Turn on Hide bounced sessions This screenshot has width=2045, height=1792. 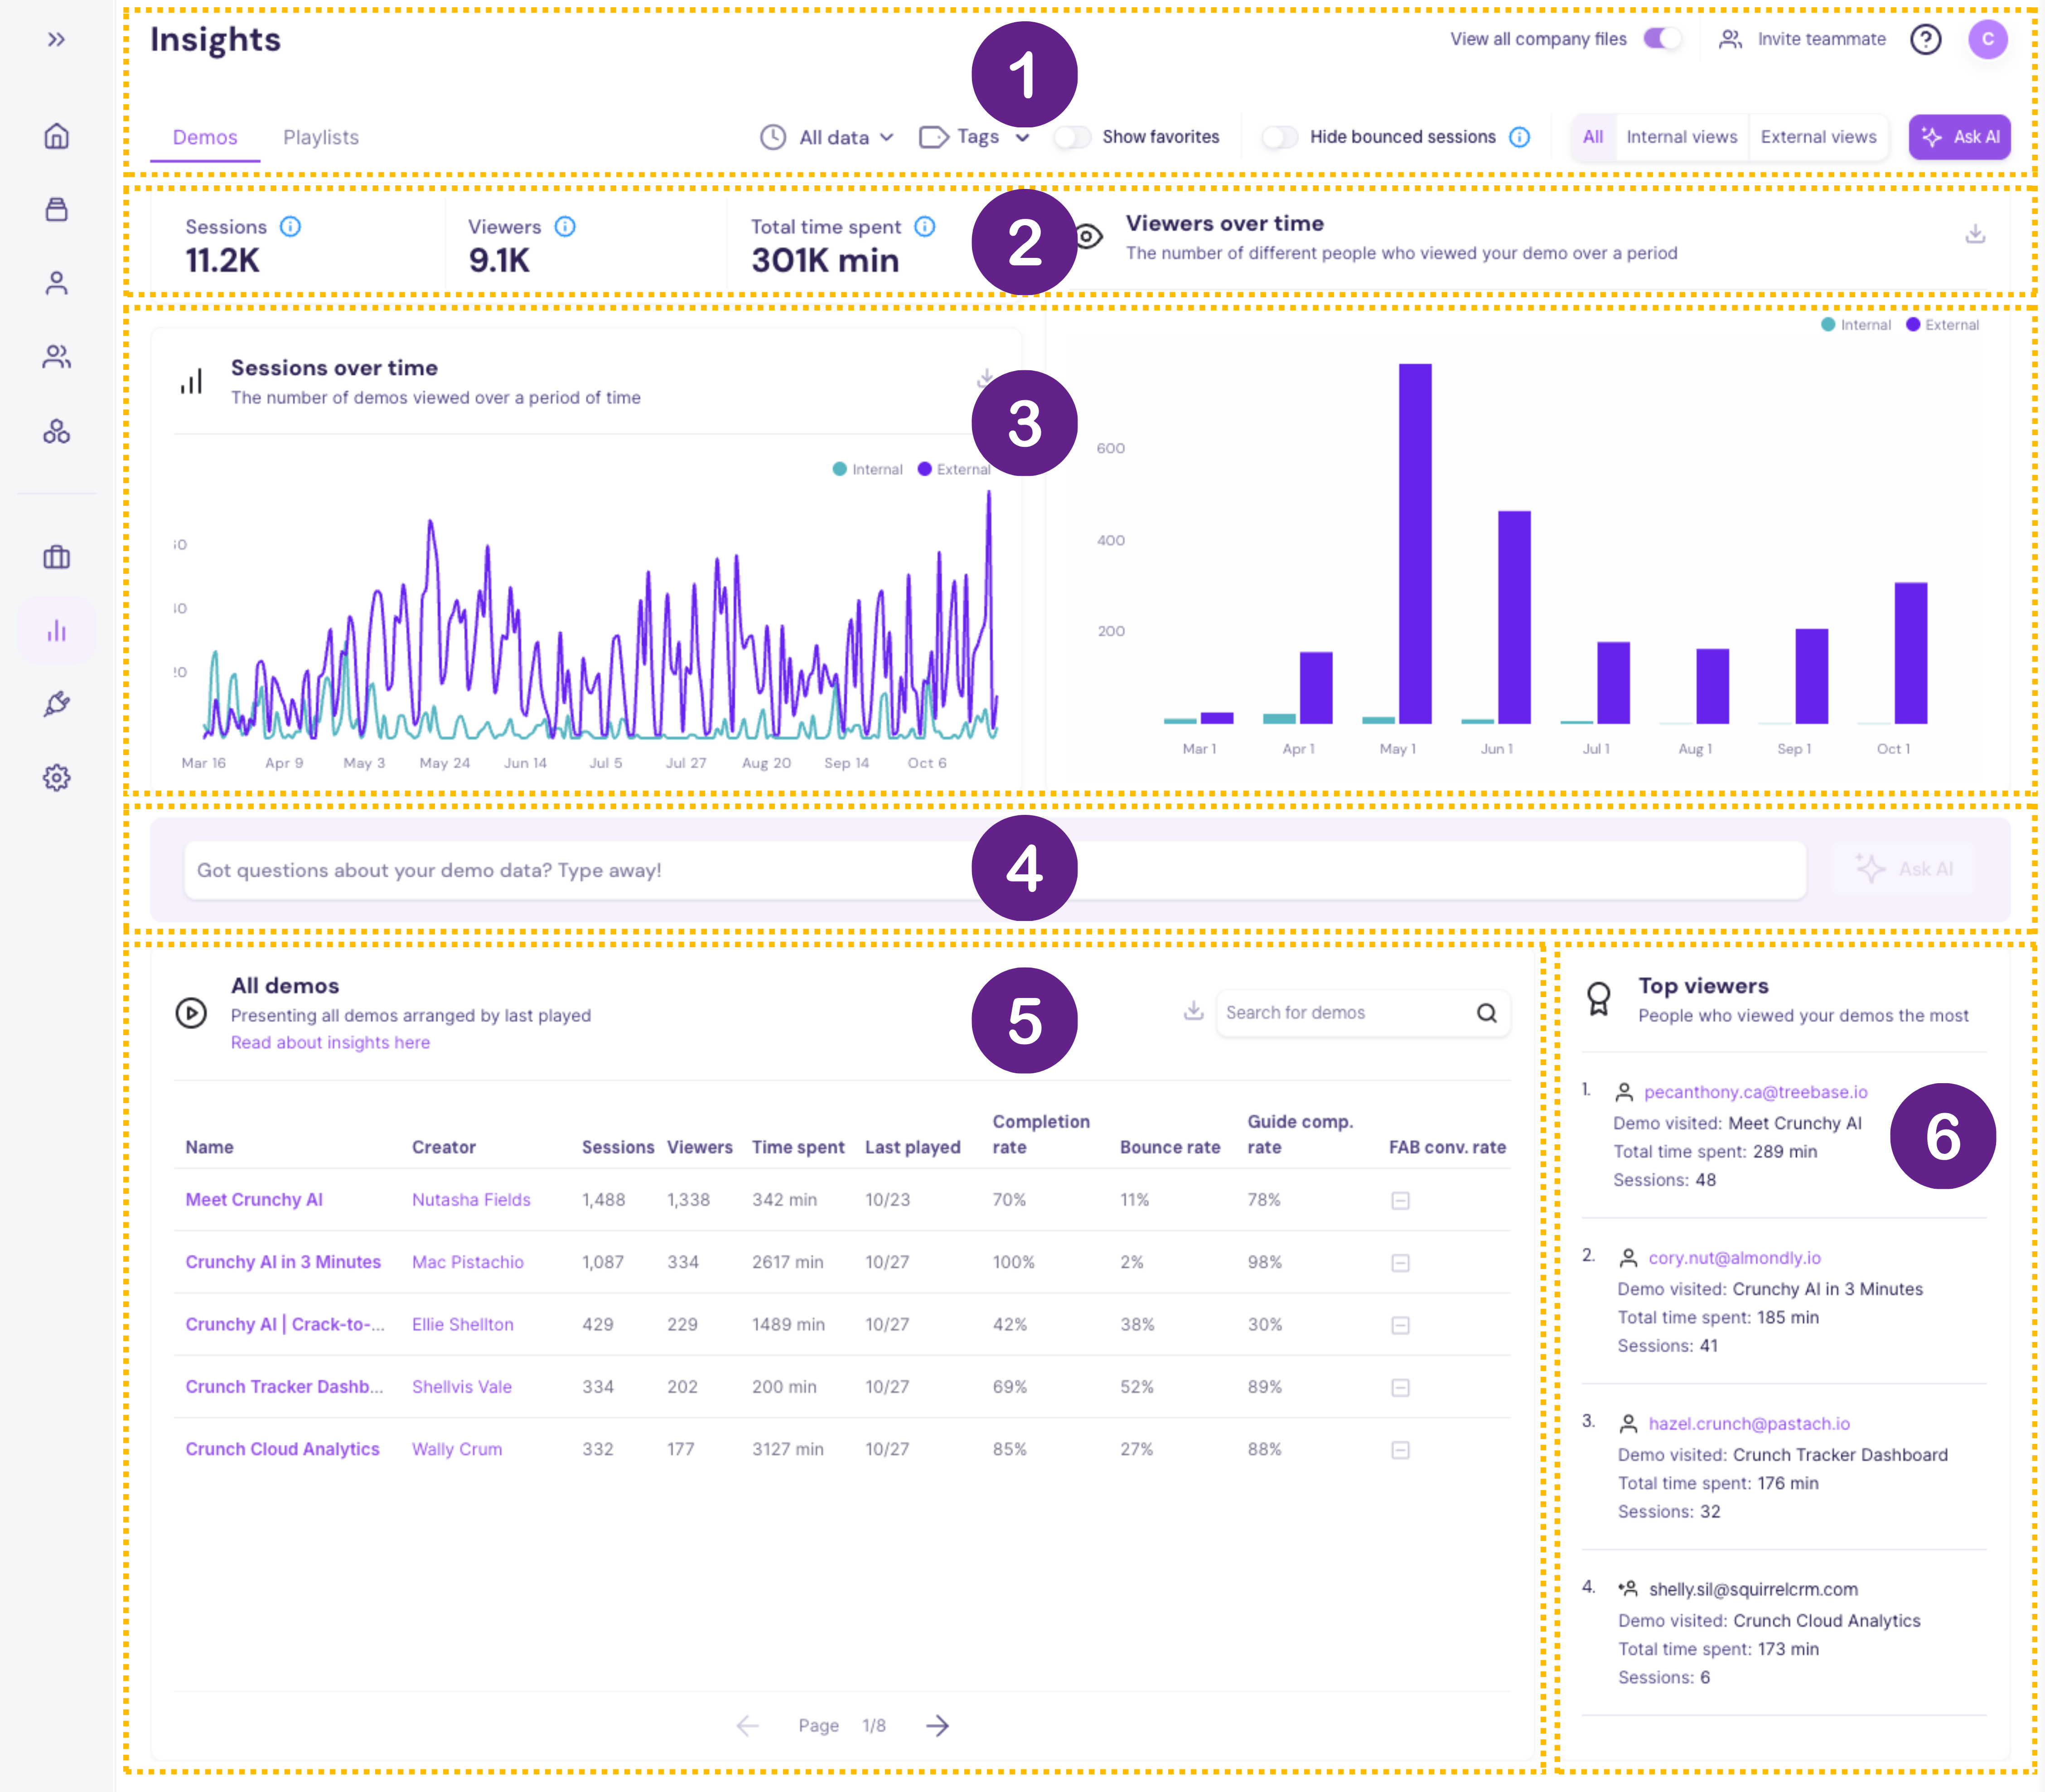[1279, 137]
